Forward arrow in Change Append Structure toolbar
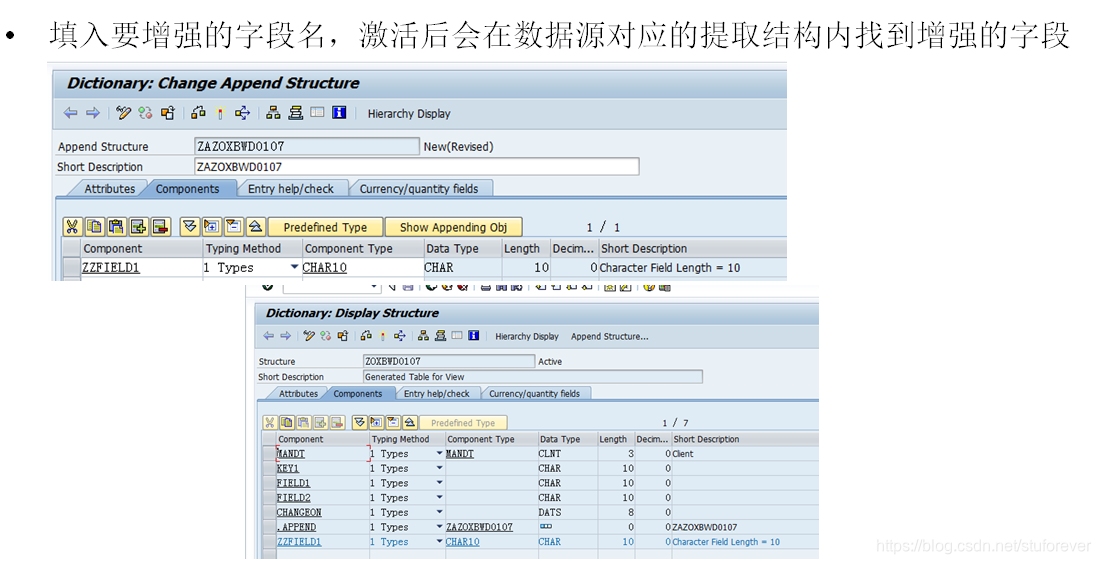This screenshot has height=564, width=1101. click(x=93, y=113)
